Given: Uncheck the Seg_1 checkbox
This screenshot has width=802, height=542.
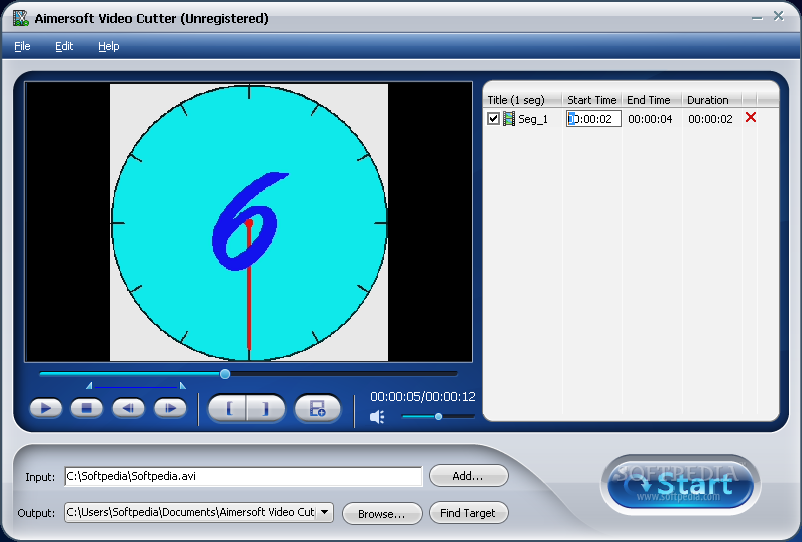Looking at the screenshot, I should [493, 119].
